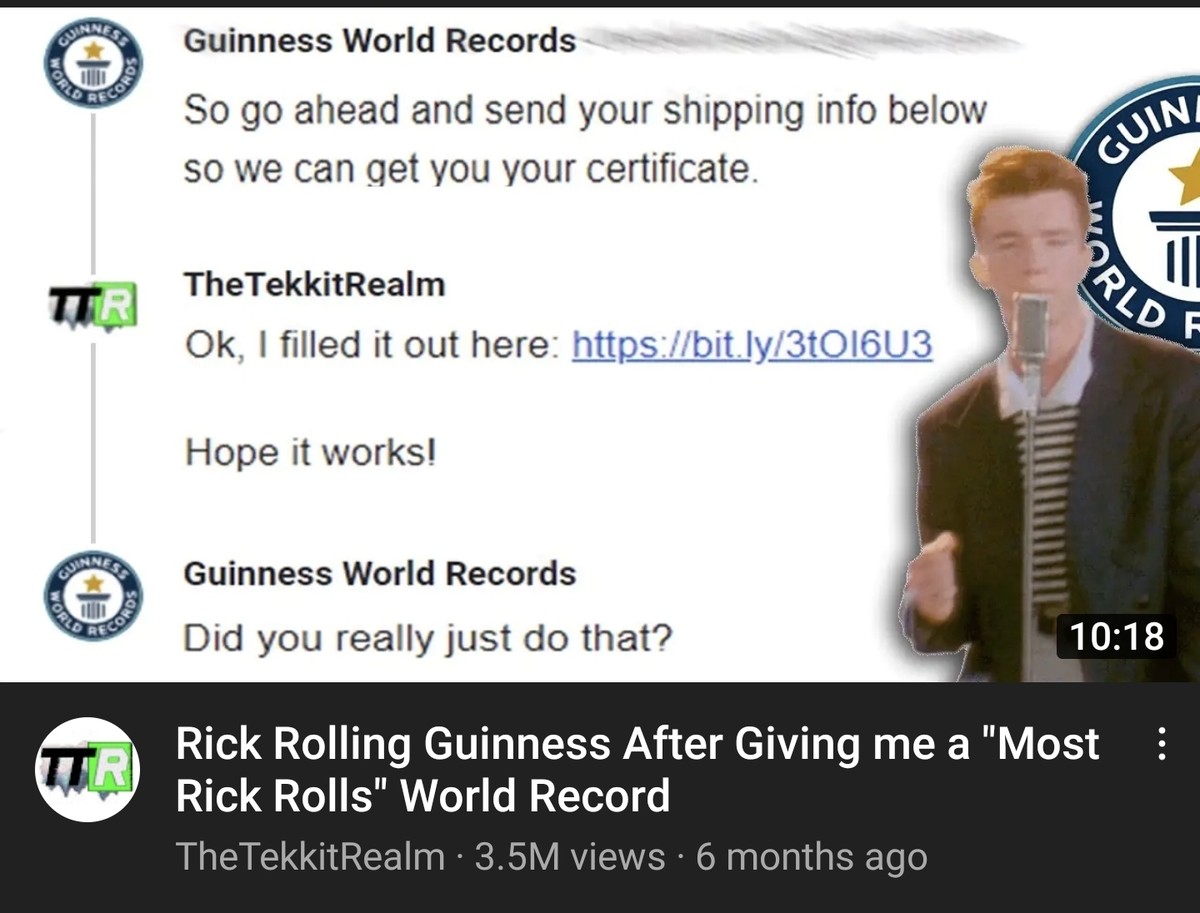Click the scribbled-out email next to the Guinness name
This screenshot has width=1200, height=913.
(x=800, y=38)
